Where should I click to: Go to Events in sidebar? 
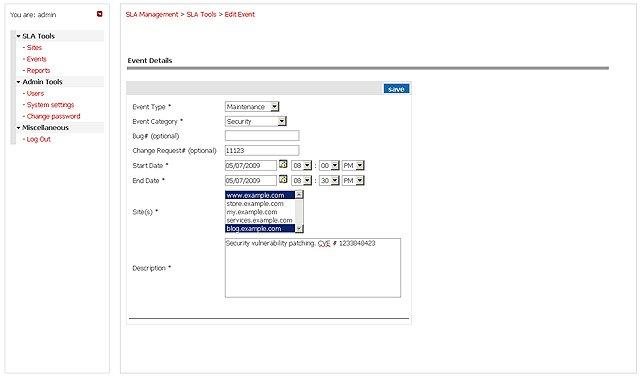36,59
